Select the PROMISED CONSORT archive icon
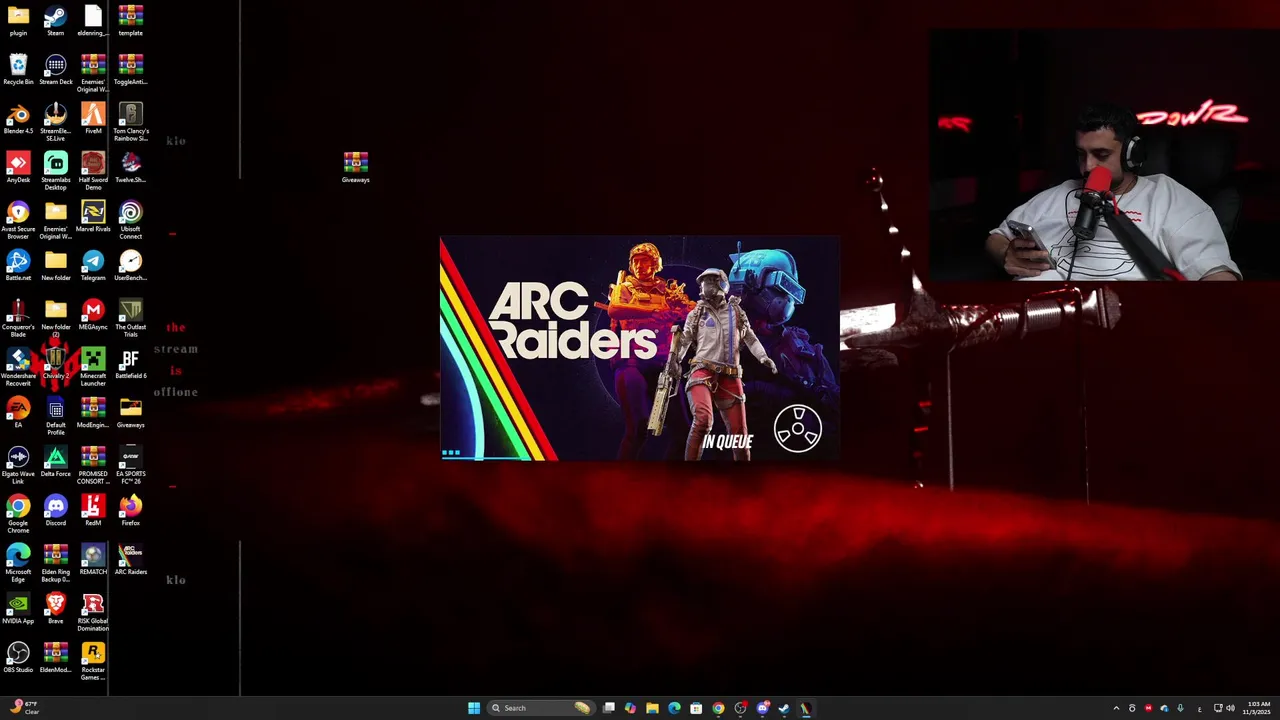The width and height of the screenshot is (1280, 720). [x=93, y=464]
